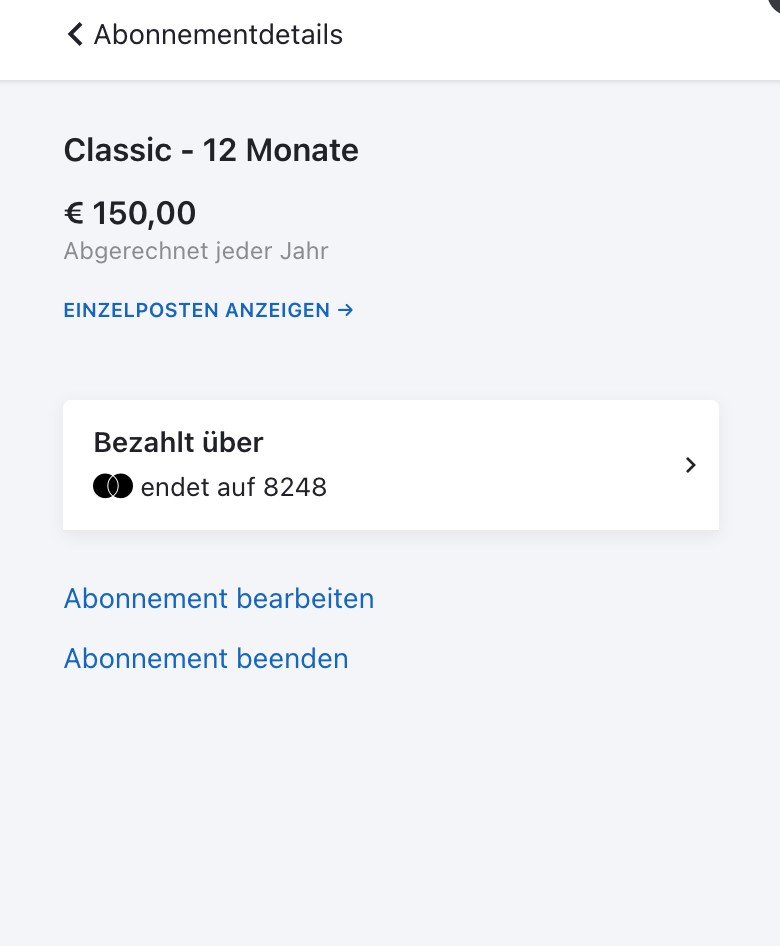Click the Abonnementdetails header title
Viewport: 780px width, 946px height.
(218, 34)
